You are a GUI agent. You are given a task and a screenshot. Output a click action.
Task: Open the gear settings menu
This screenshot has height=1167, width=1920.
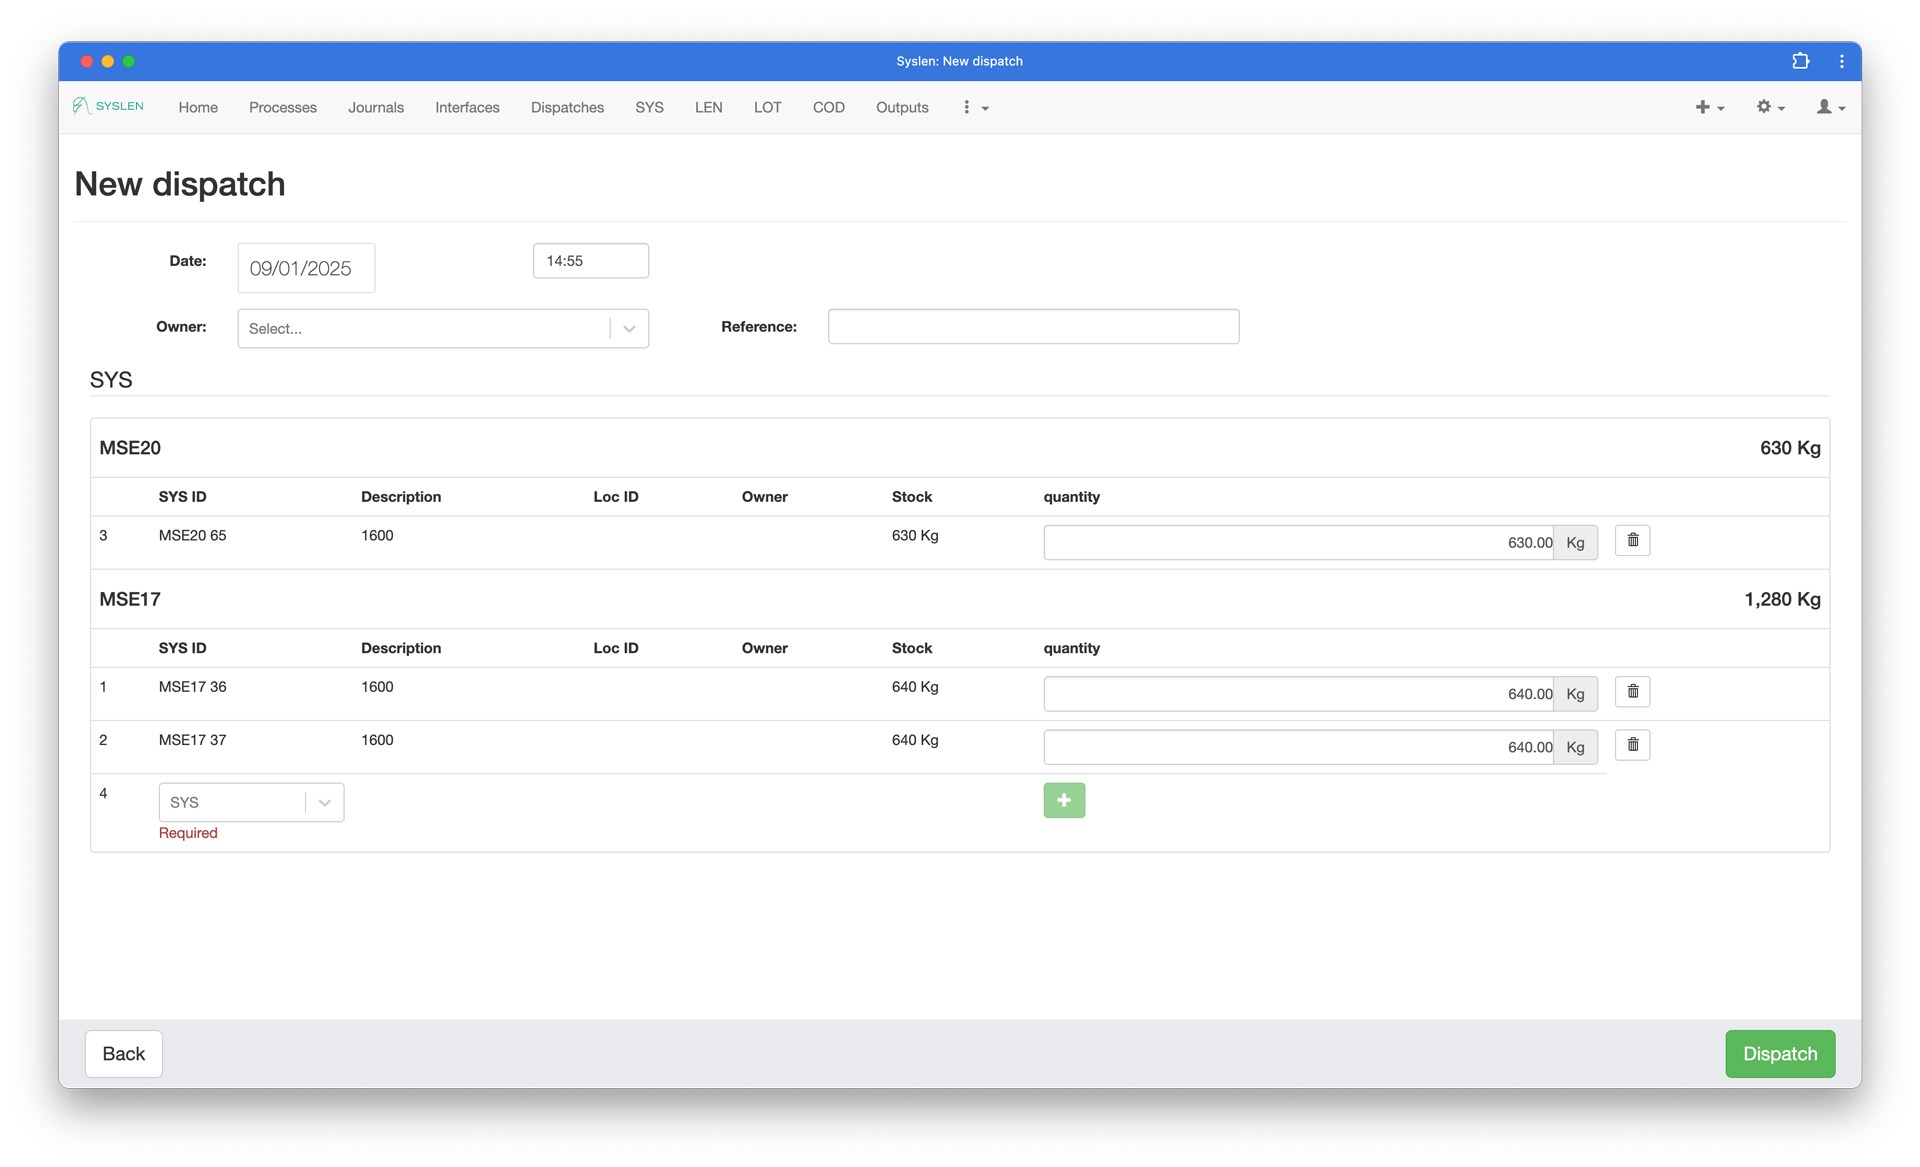(1770, 107)
